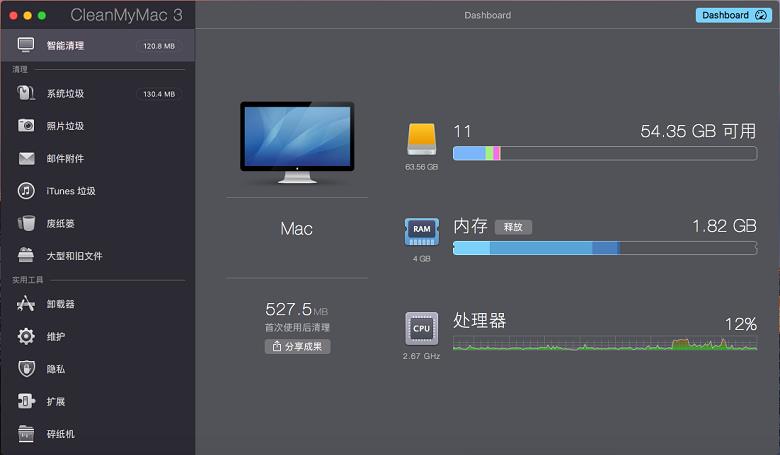Click the 1.82 GB memory value

click(724, 226)
